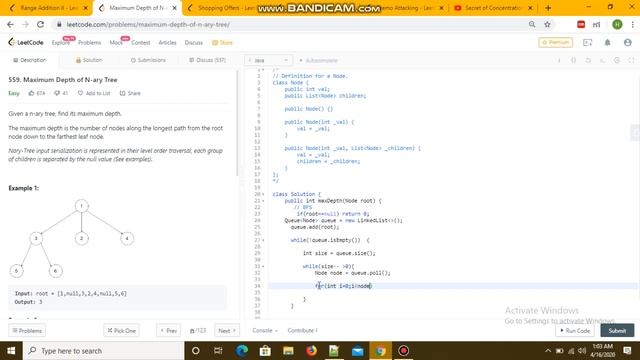
Task: Reset code to default icon
Action: [588, 60]
